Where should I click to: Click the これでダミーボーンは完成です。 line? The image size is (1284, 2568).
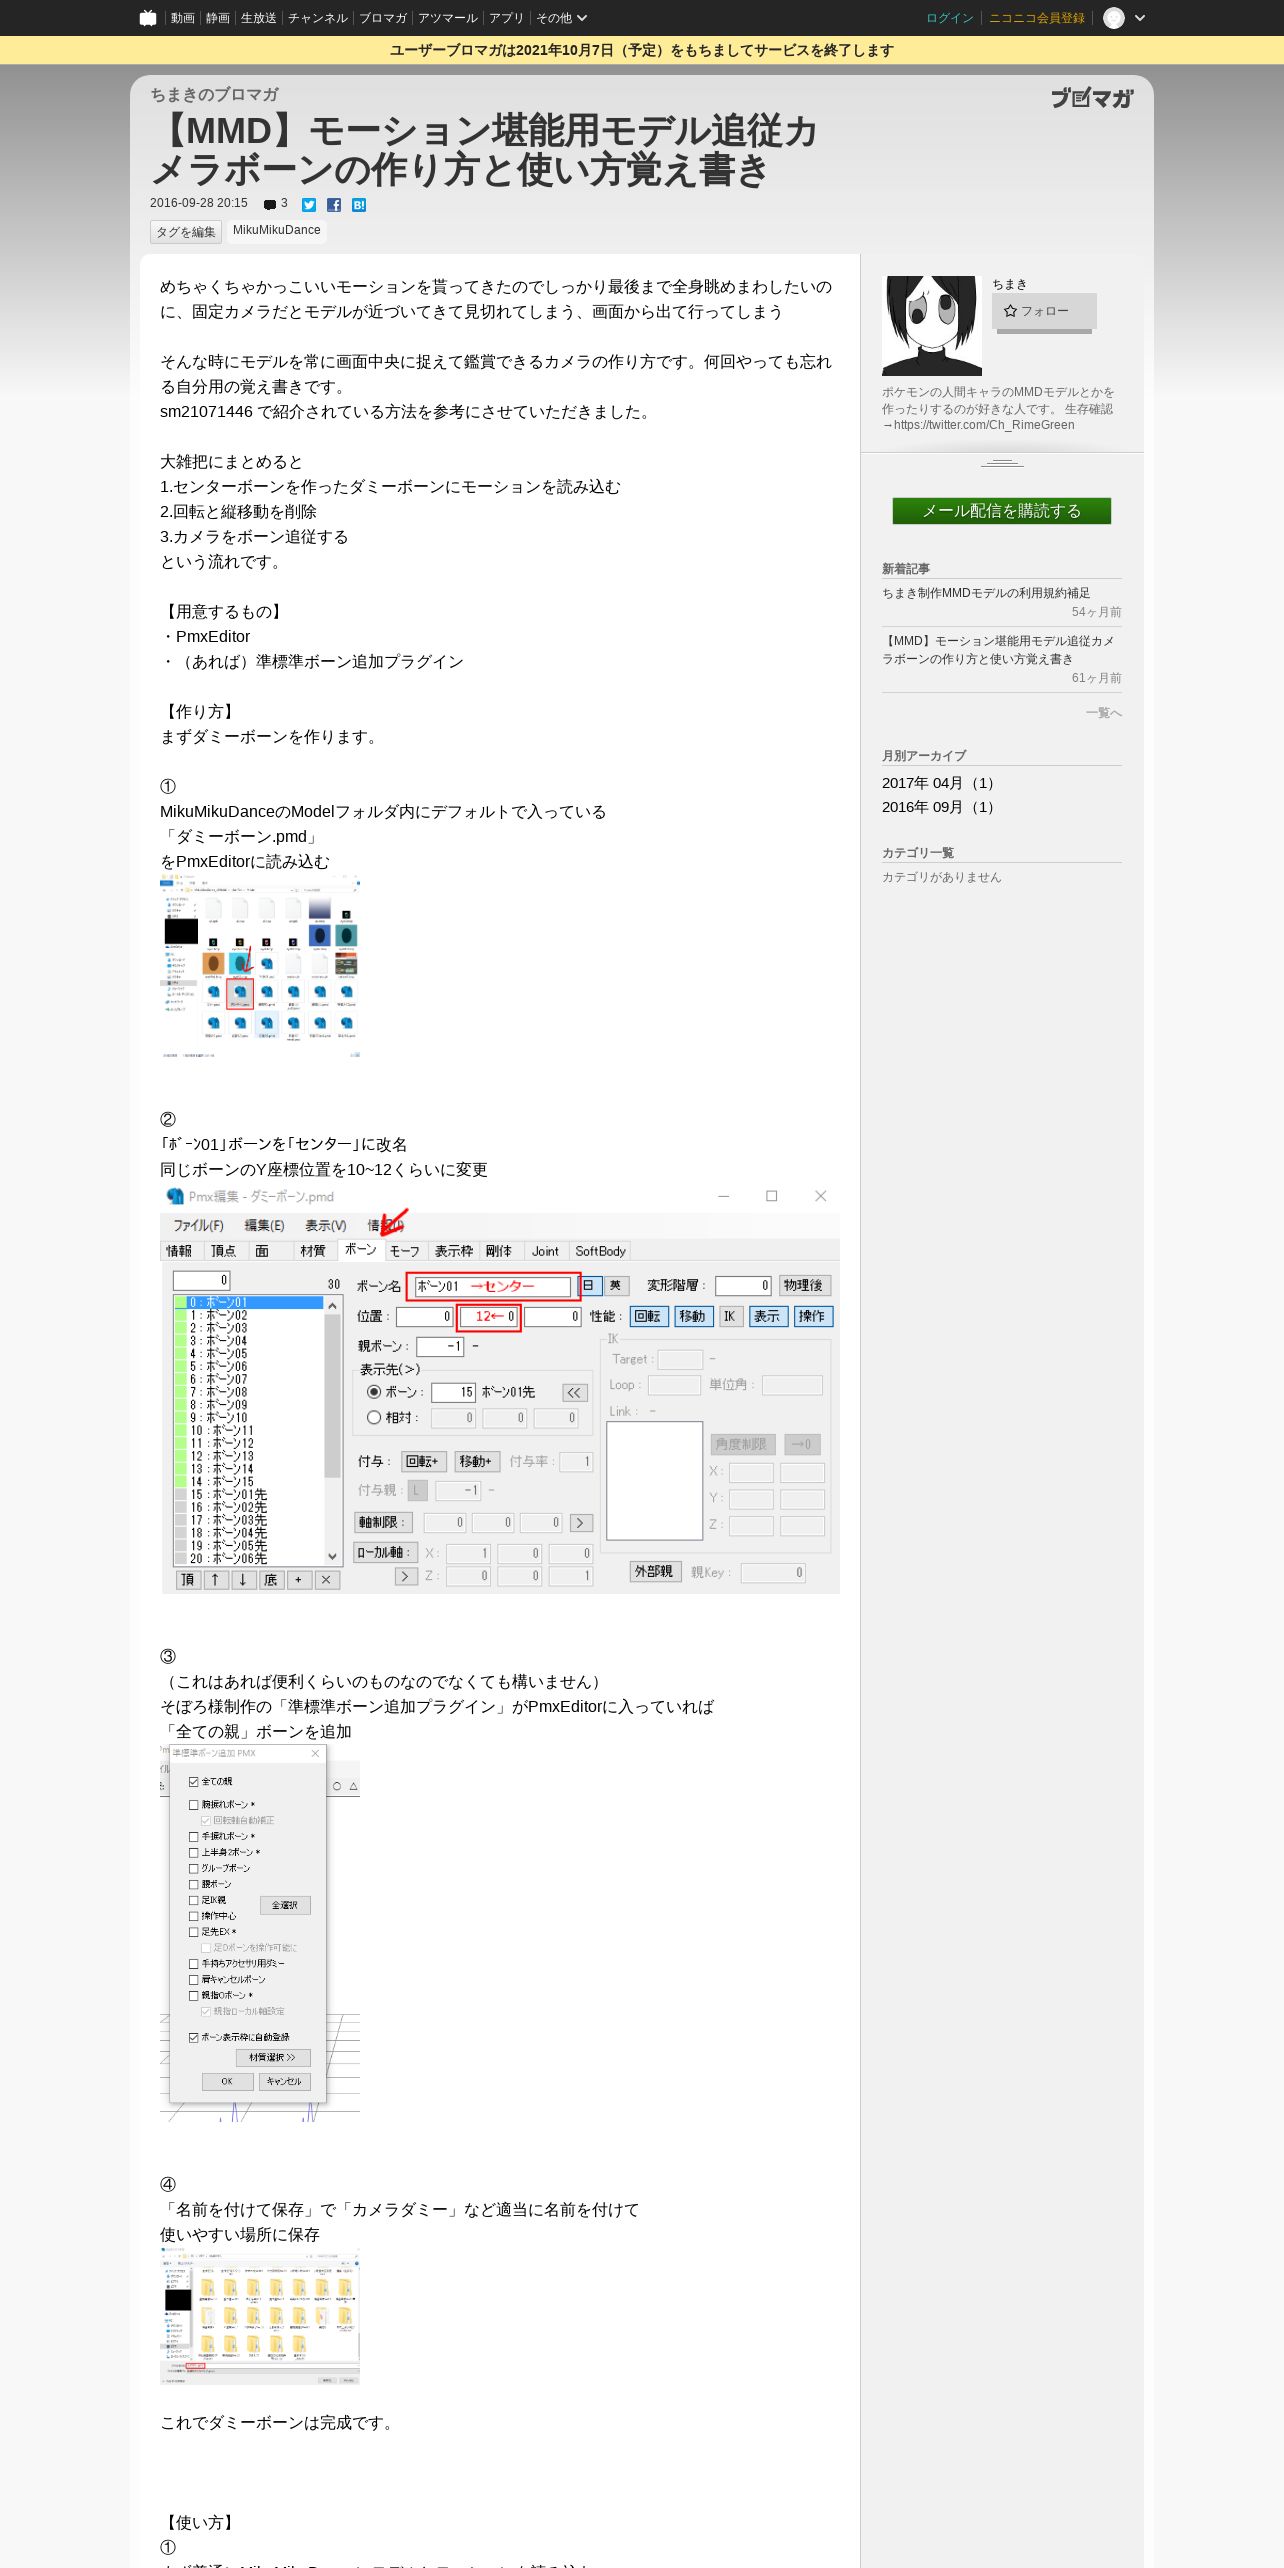[x=280, y=2423]
